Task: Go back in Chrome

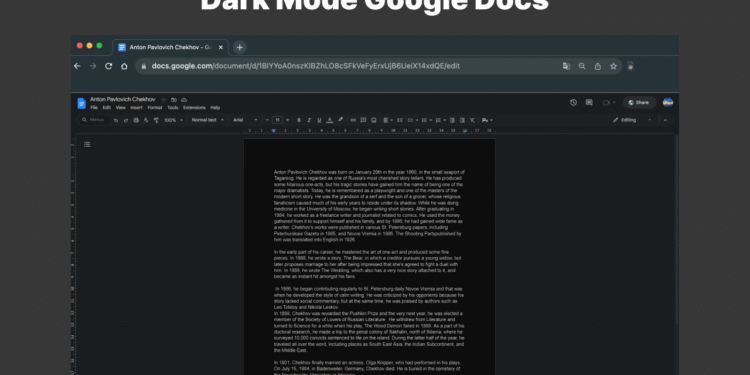Action: [x=77, y=66]
